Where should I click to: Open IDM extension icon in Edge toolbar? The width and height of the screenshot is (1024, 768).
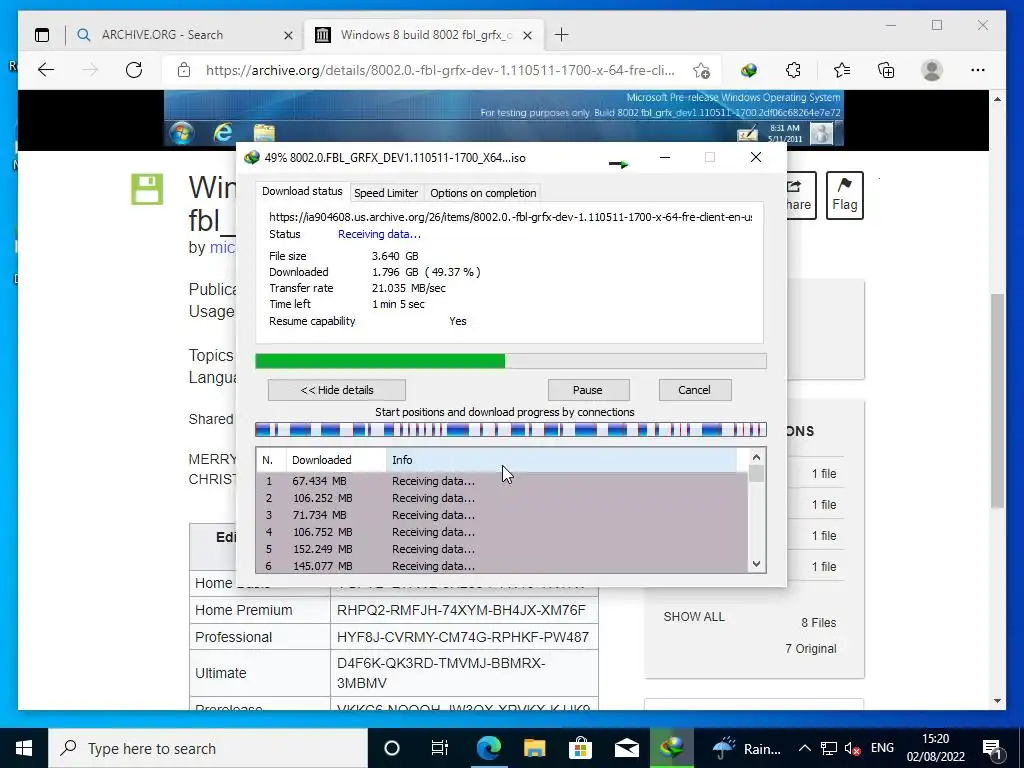749,70
